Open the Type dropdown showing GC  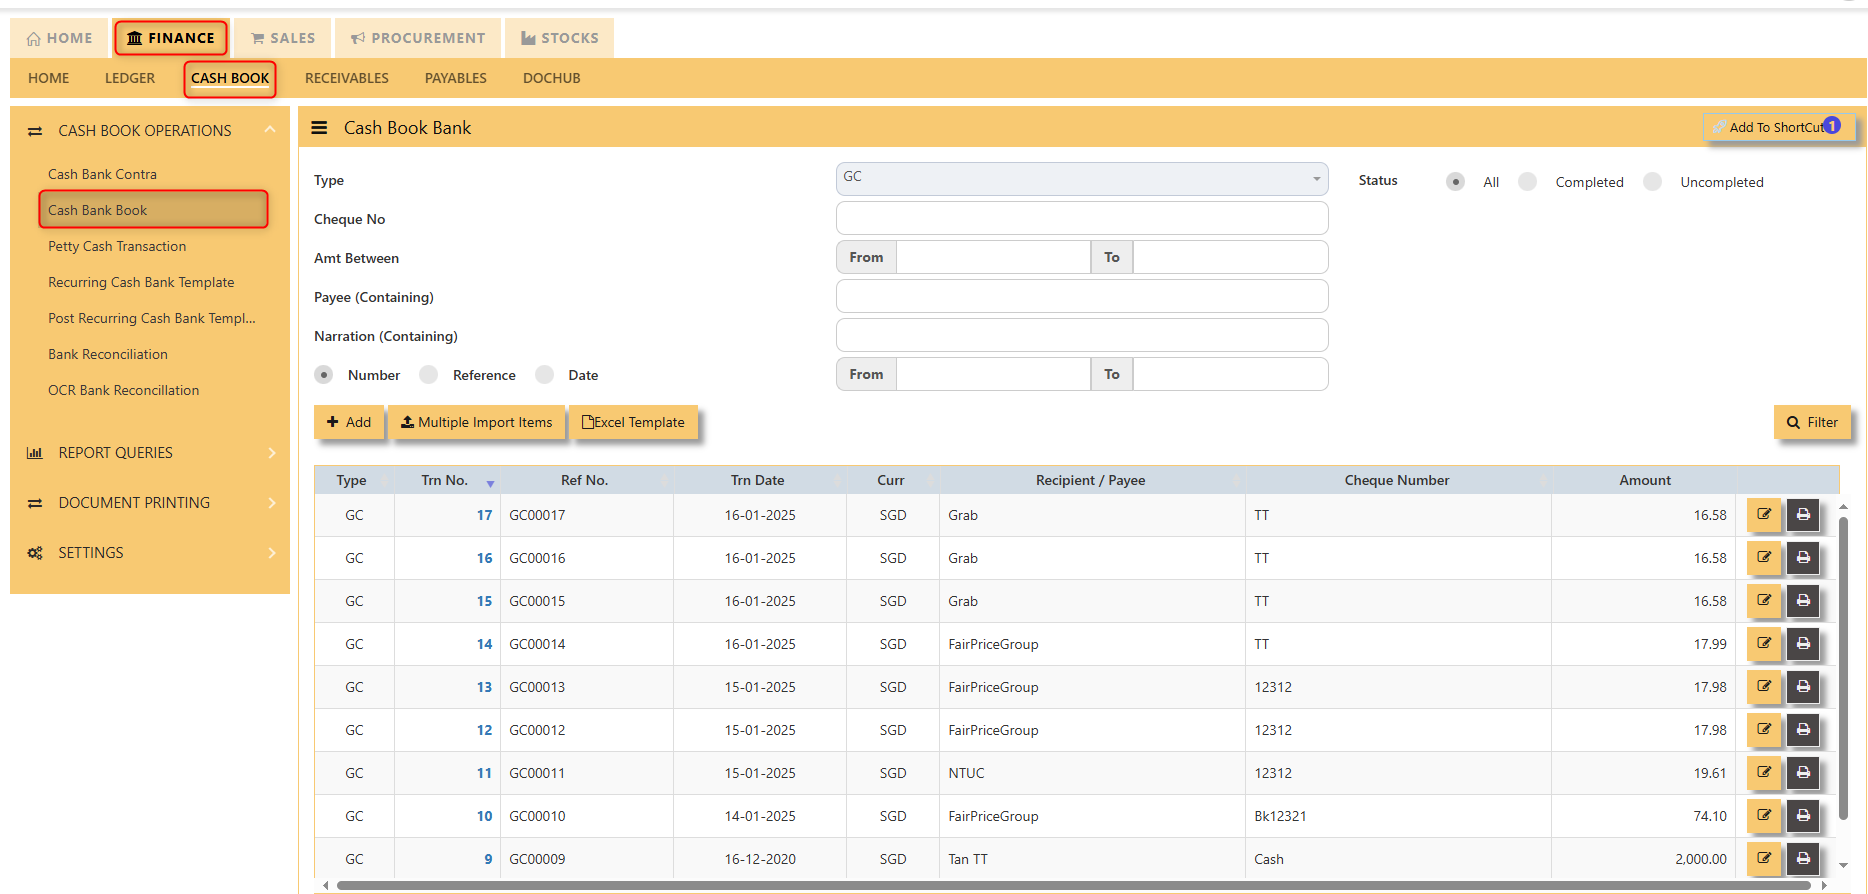coord(1082,179)
